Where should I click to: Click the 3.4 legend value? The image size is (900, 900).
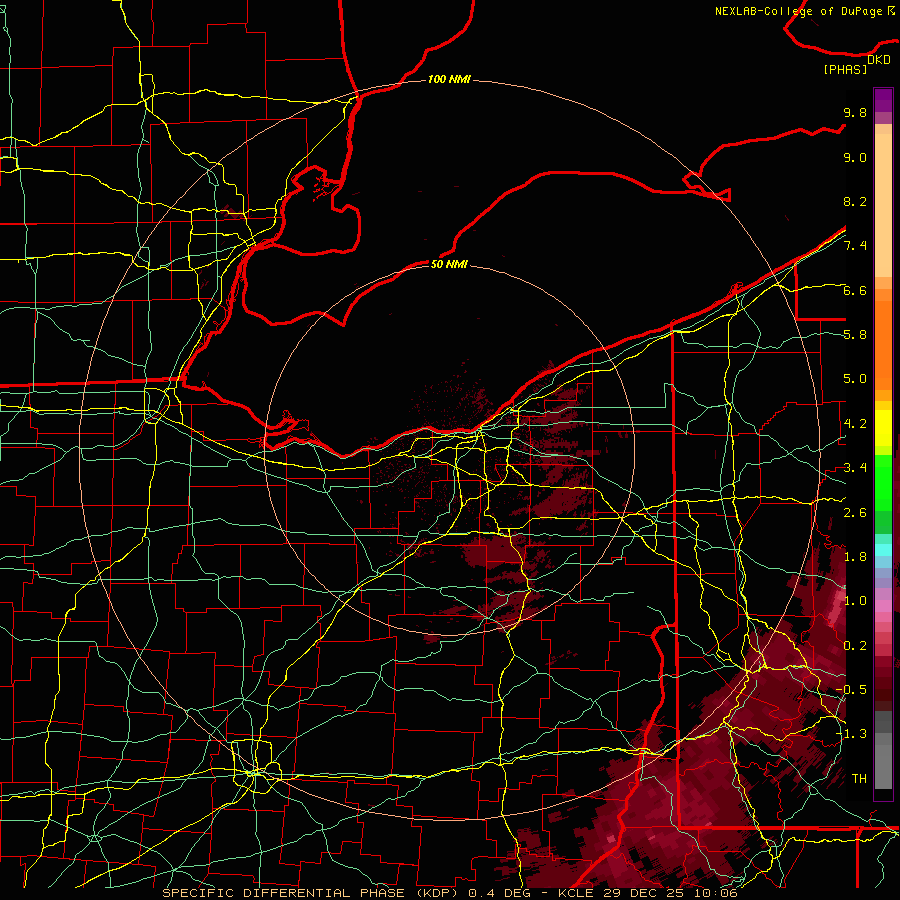click(x=855, y=468)
